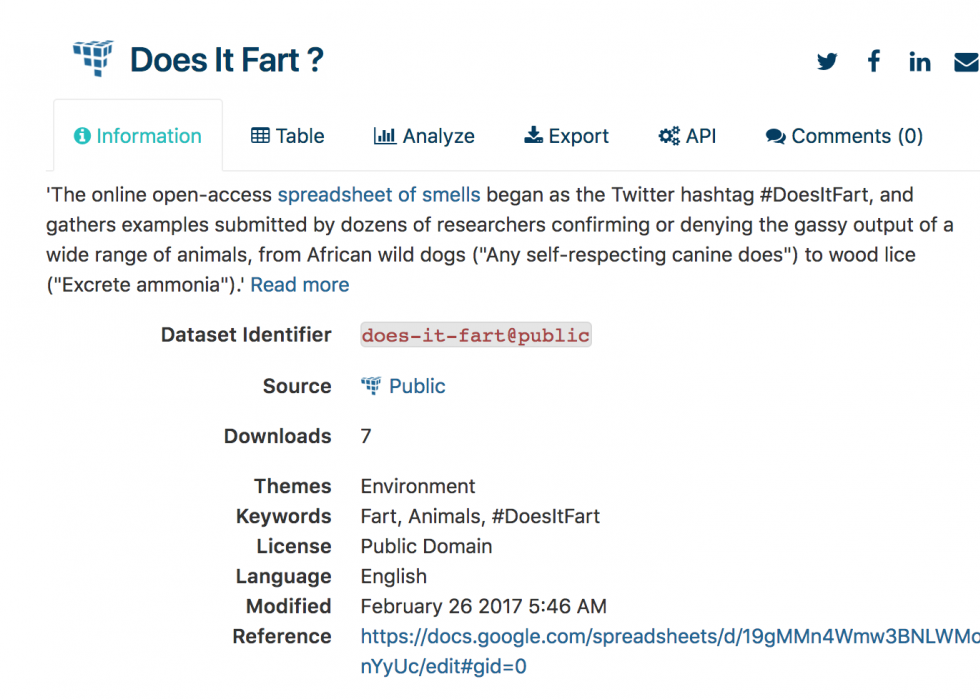
Task: Open the Public source link
Action: 417,386
